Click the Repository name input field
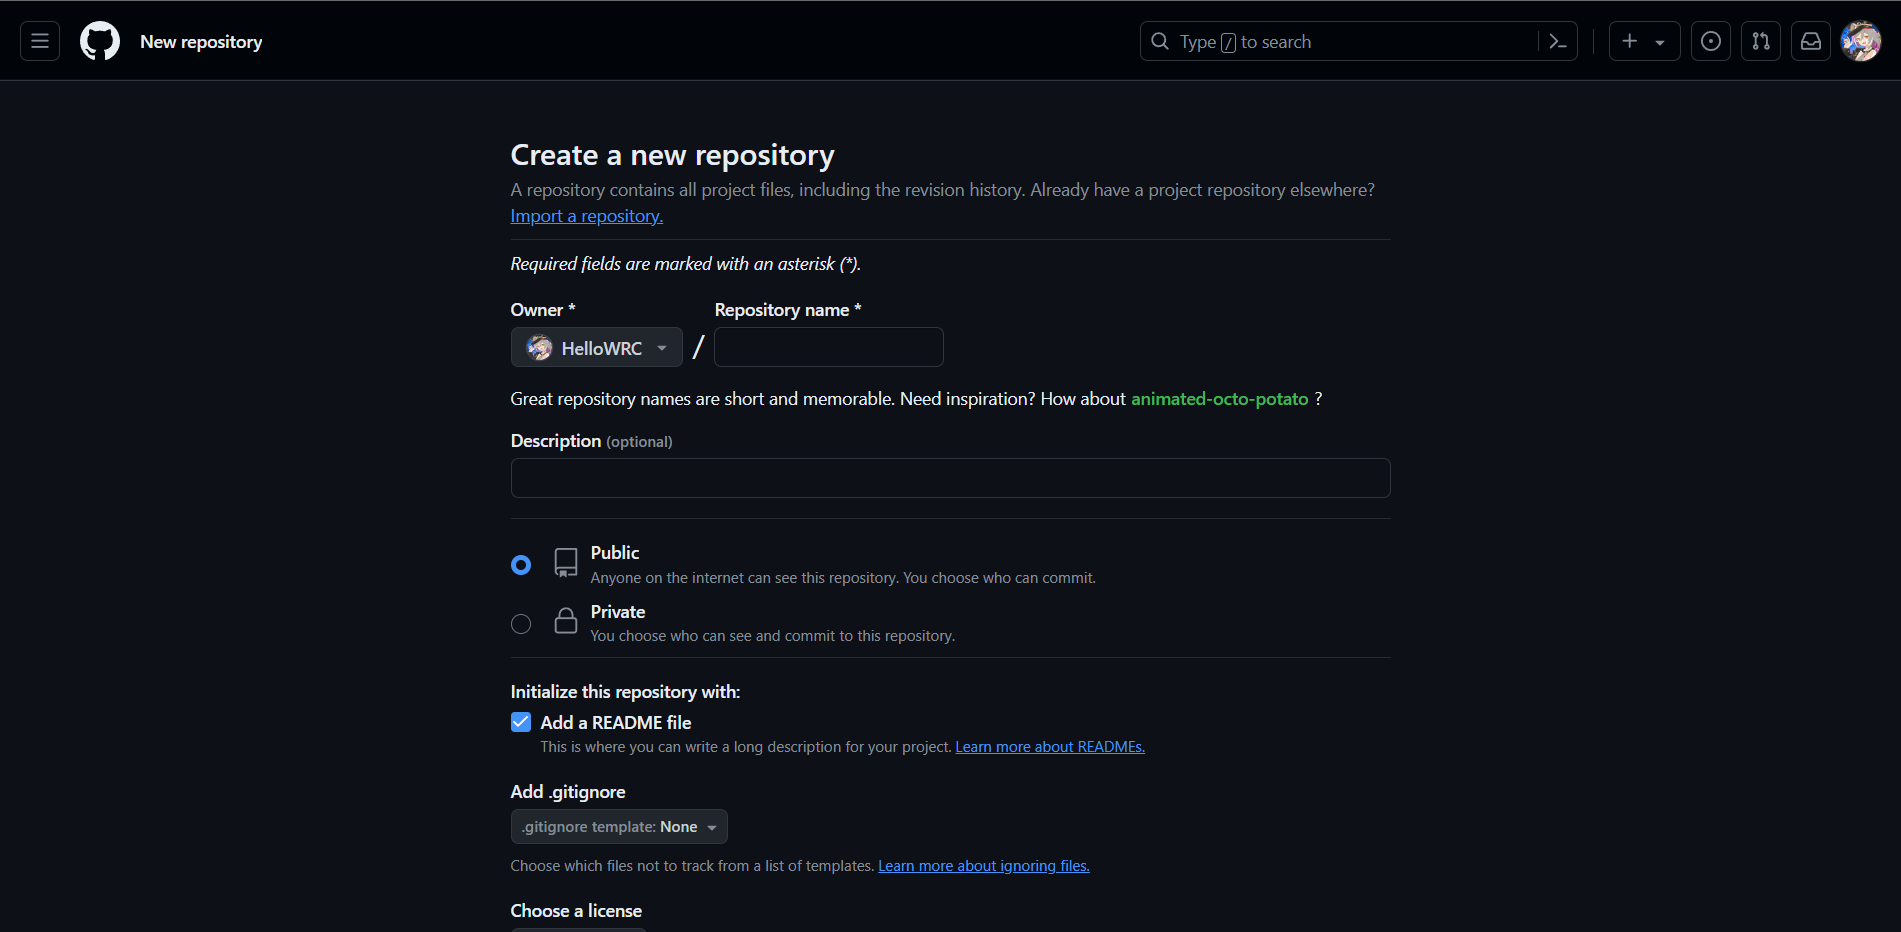The height and width of the screenshot is (932, 1901). [829, 348]
